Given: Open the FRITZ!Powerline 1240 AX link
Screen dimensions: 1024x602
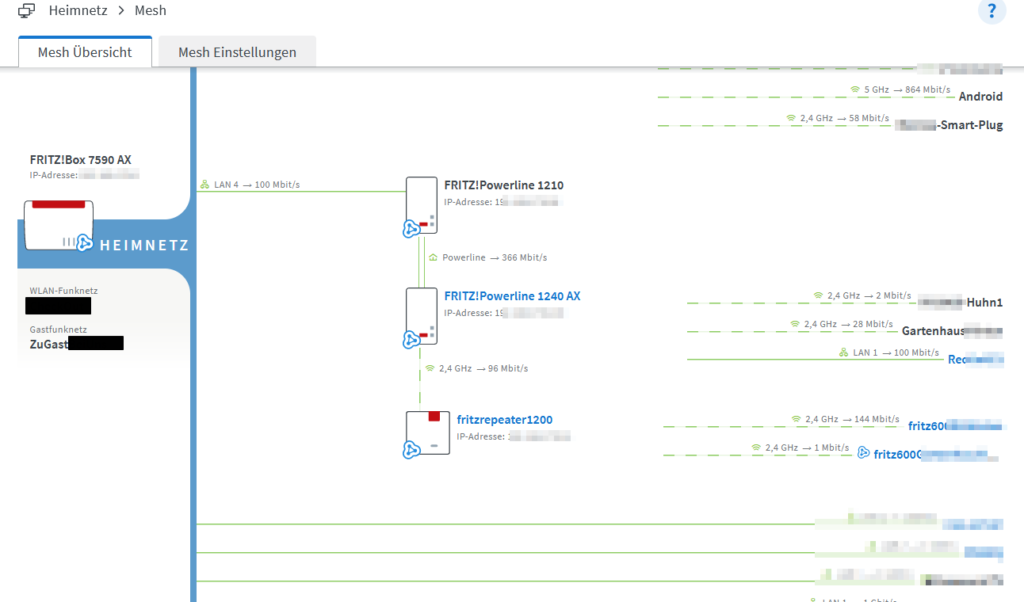Looking at the screenshot, I should (512, 296).
